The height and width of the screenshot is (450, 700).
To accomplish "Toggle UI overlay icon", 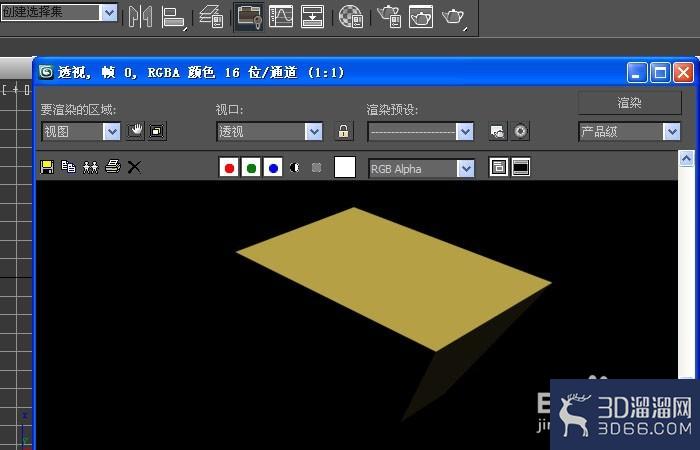I will coord(498,167).
